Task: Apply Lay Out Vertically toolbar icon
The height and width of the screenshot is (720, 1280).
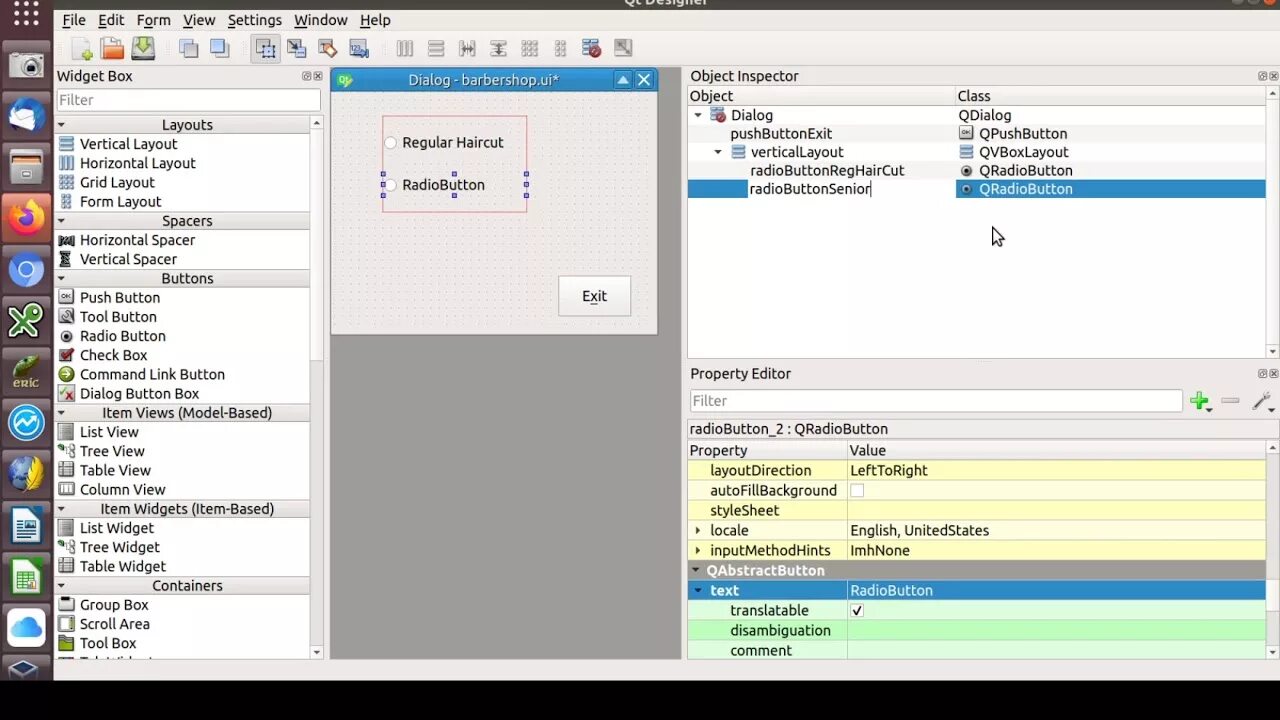Action: pyautogui.click(x=436, y=48)
